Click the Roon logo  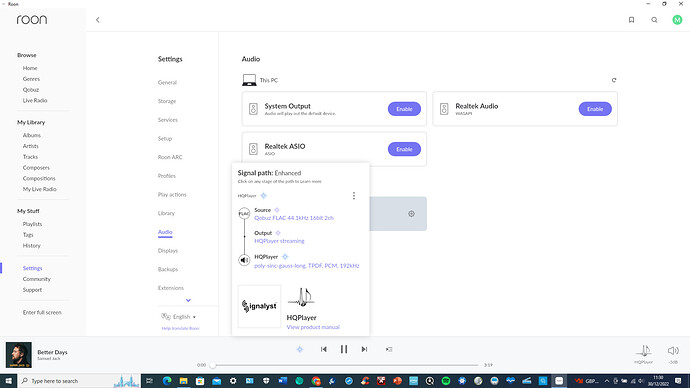[x=32, y=20]
